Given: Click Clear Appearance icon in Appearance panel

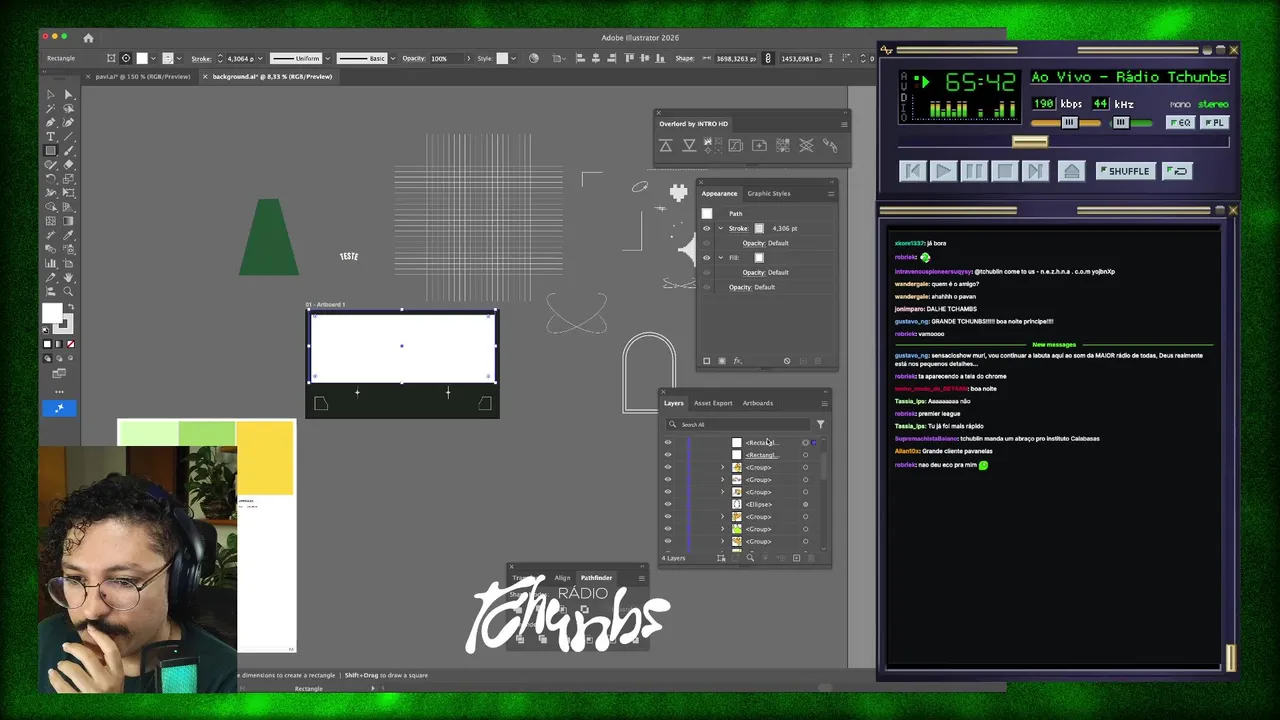Looking at the screenshot, I should [787, 361].
